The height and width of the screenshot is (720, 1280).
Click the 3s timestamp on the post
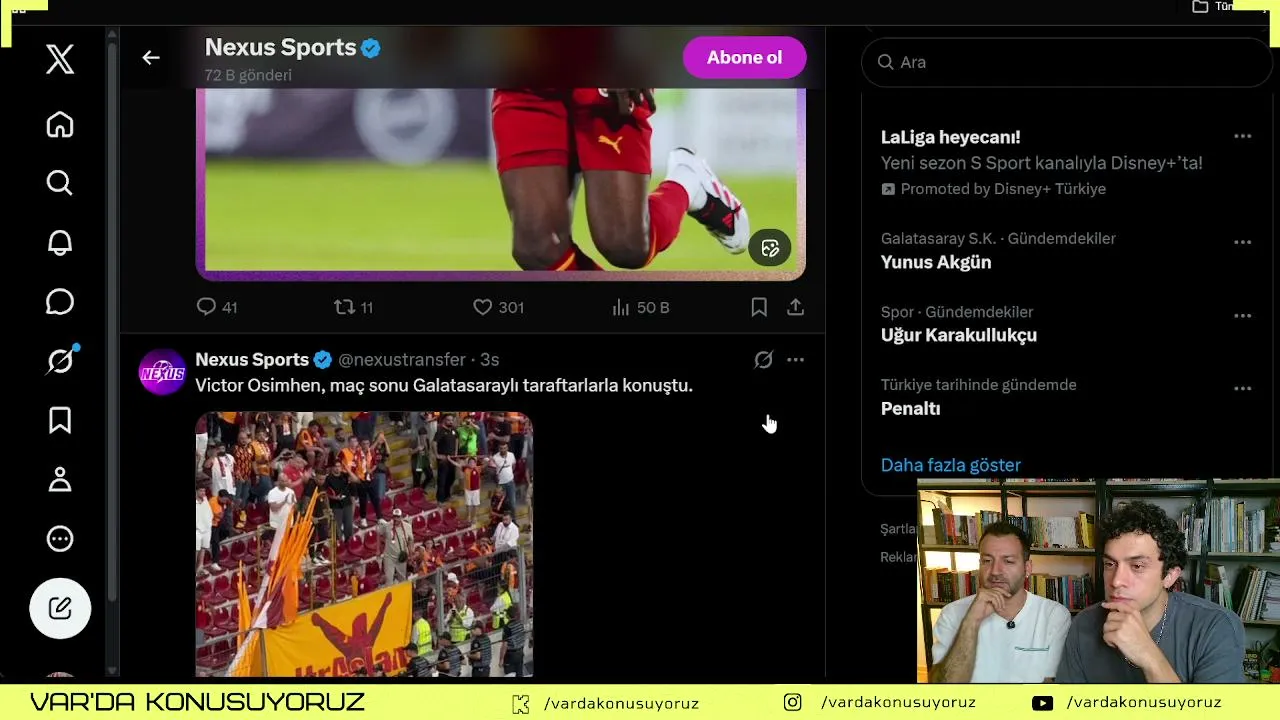489,360
